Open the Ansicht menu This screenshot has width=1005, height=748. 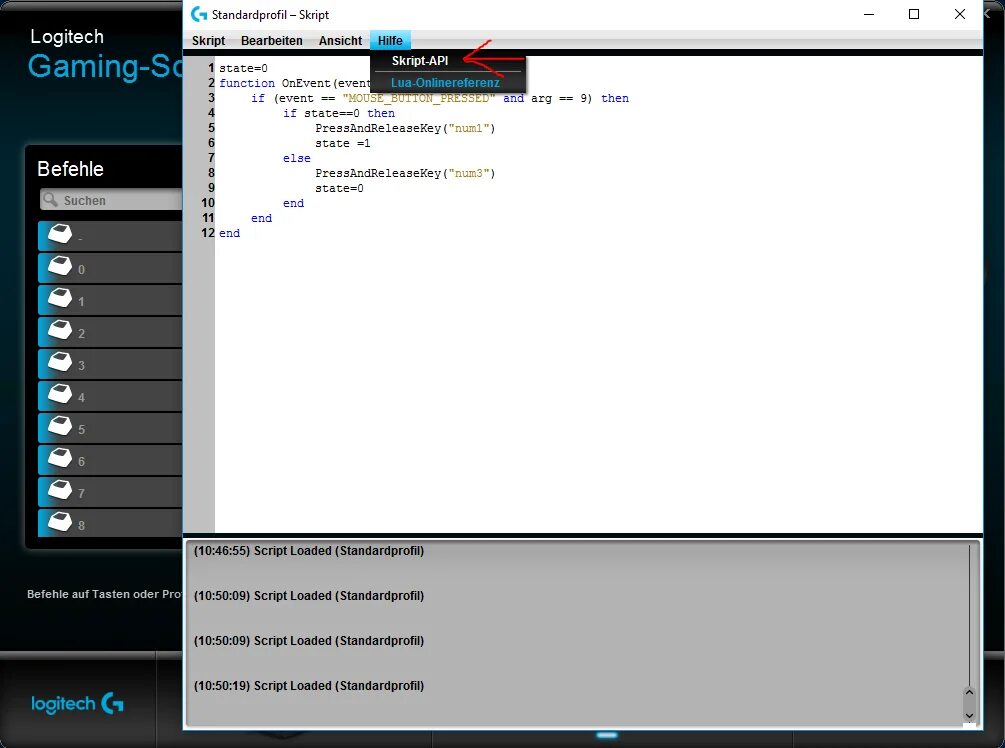[340, 40]
